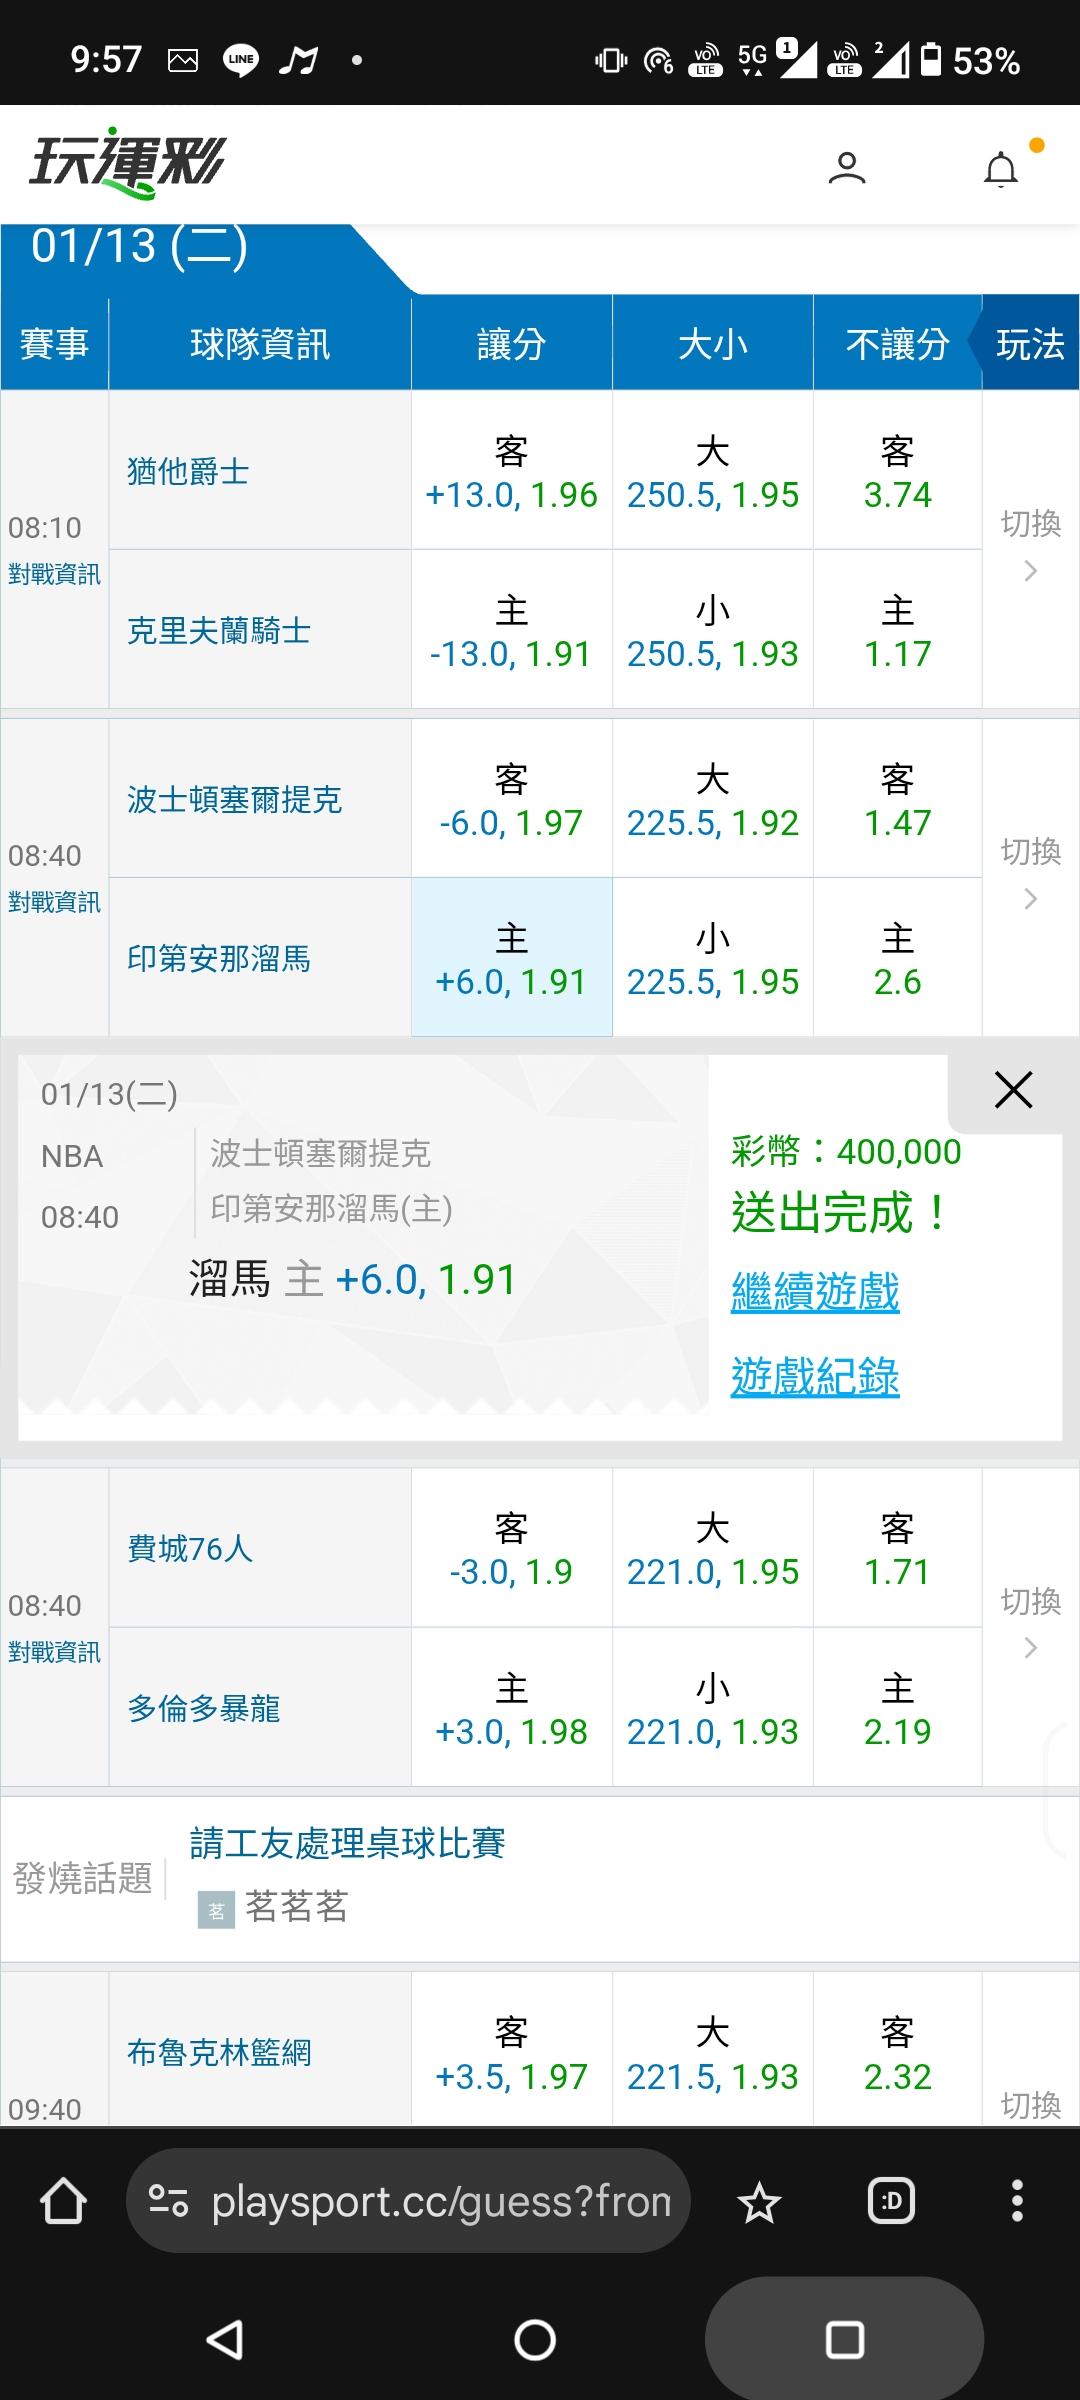
Task: Select Pacers home +6.0 spread cell
Action: coord(511,958)
